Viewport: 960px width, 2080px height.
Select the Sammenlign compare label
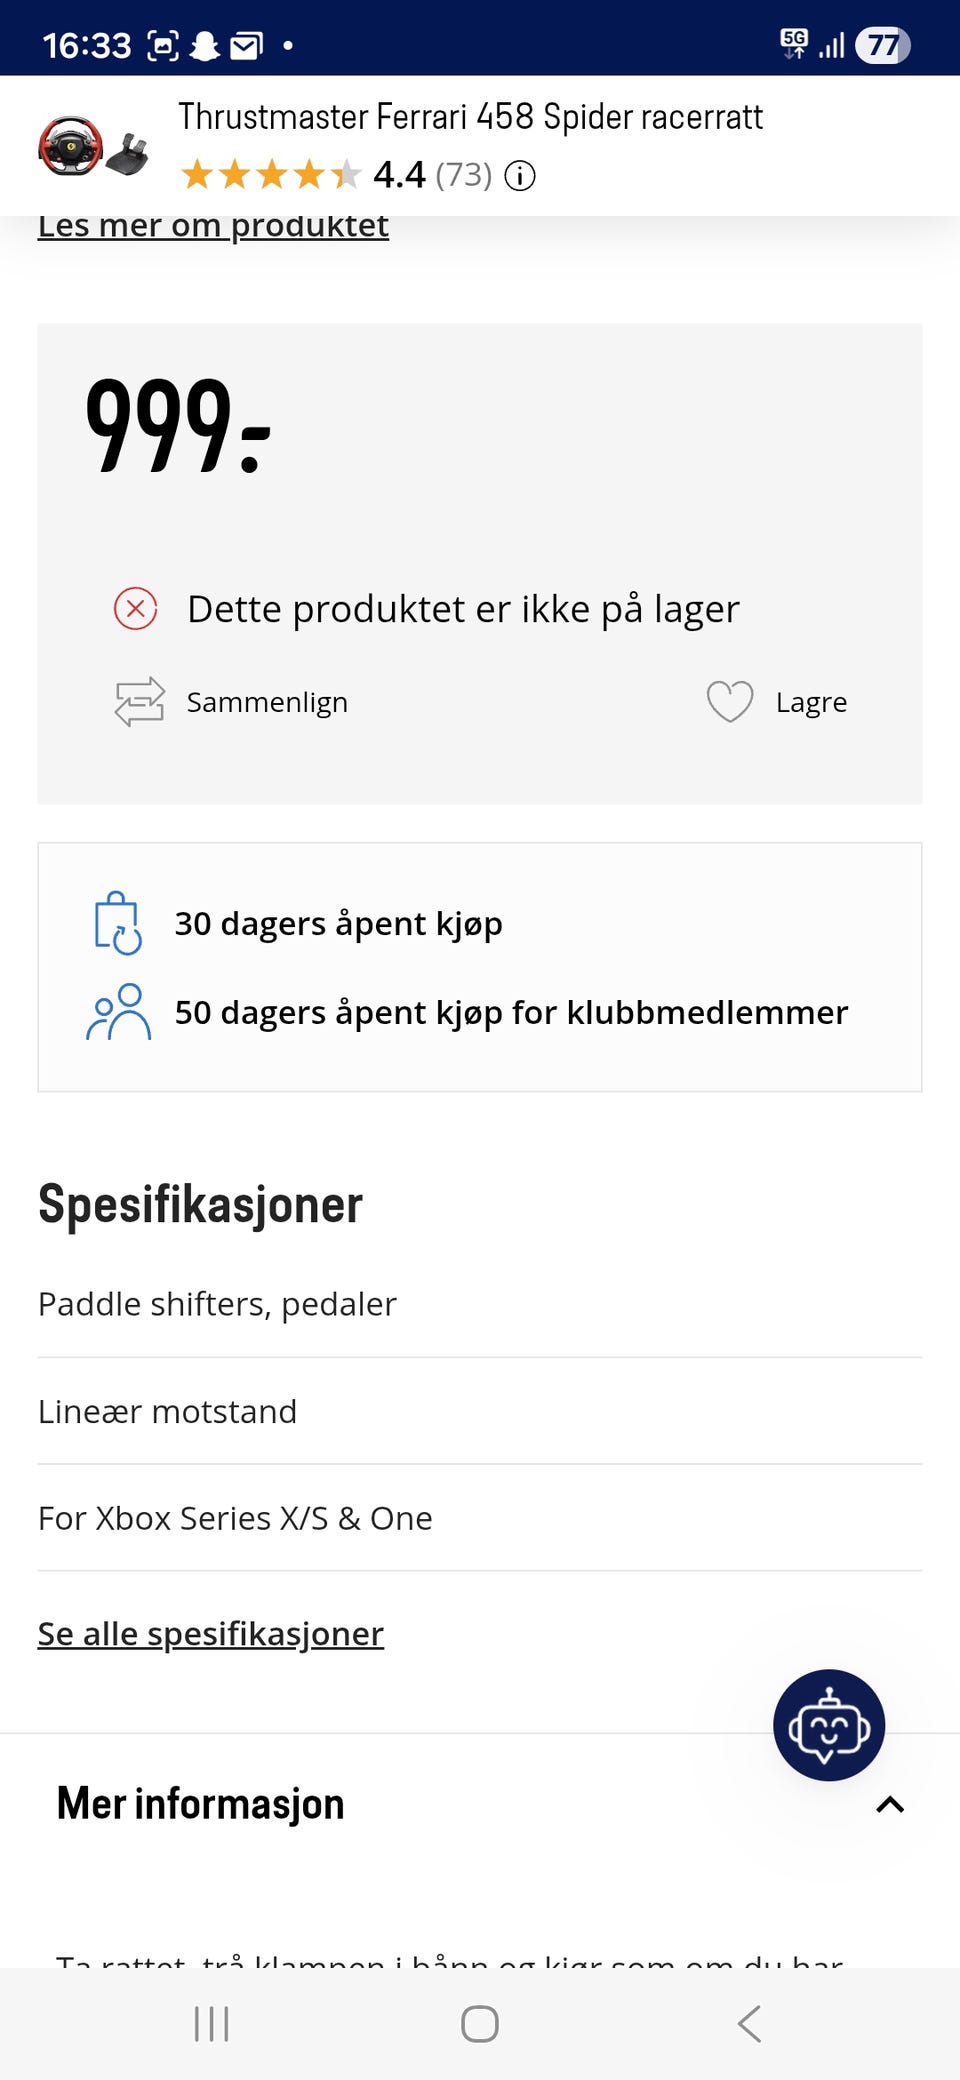(267, 703)
